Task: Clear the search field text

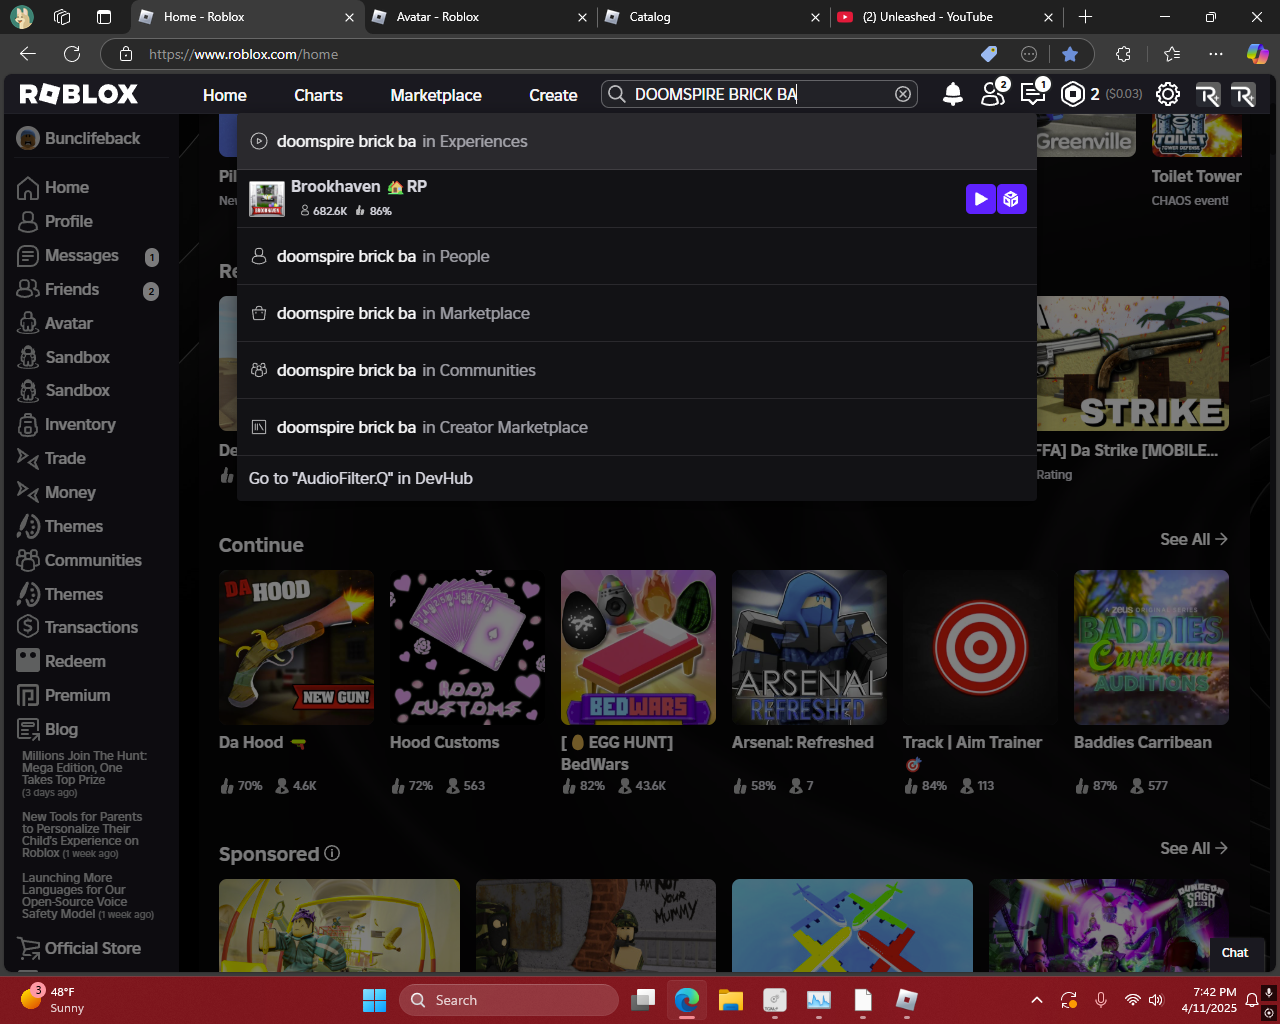Action: tap(903, 94)
